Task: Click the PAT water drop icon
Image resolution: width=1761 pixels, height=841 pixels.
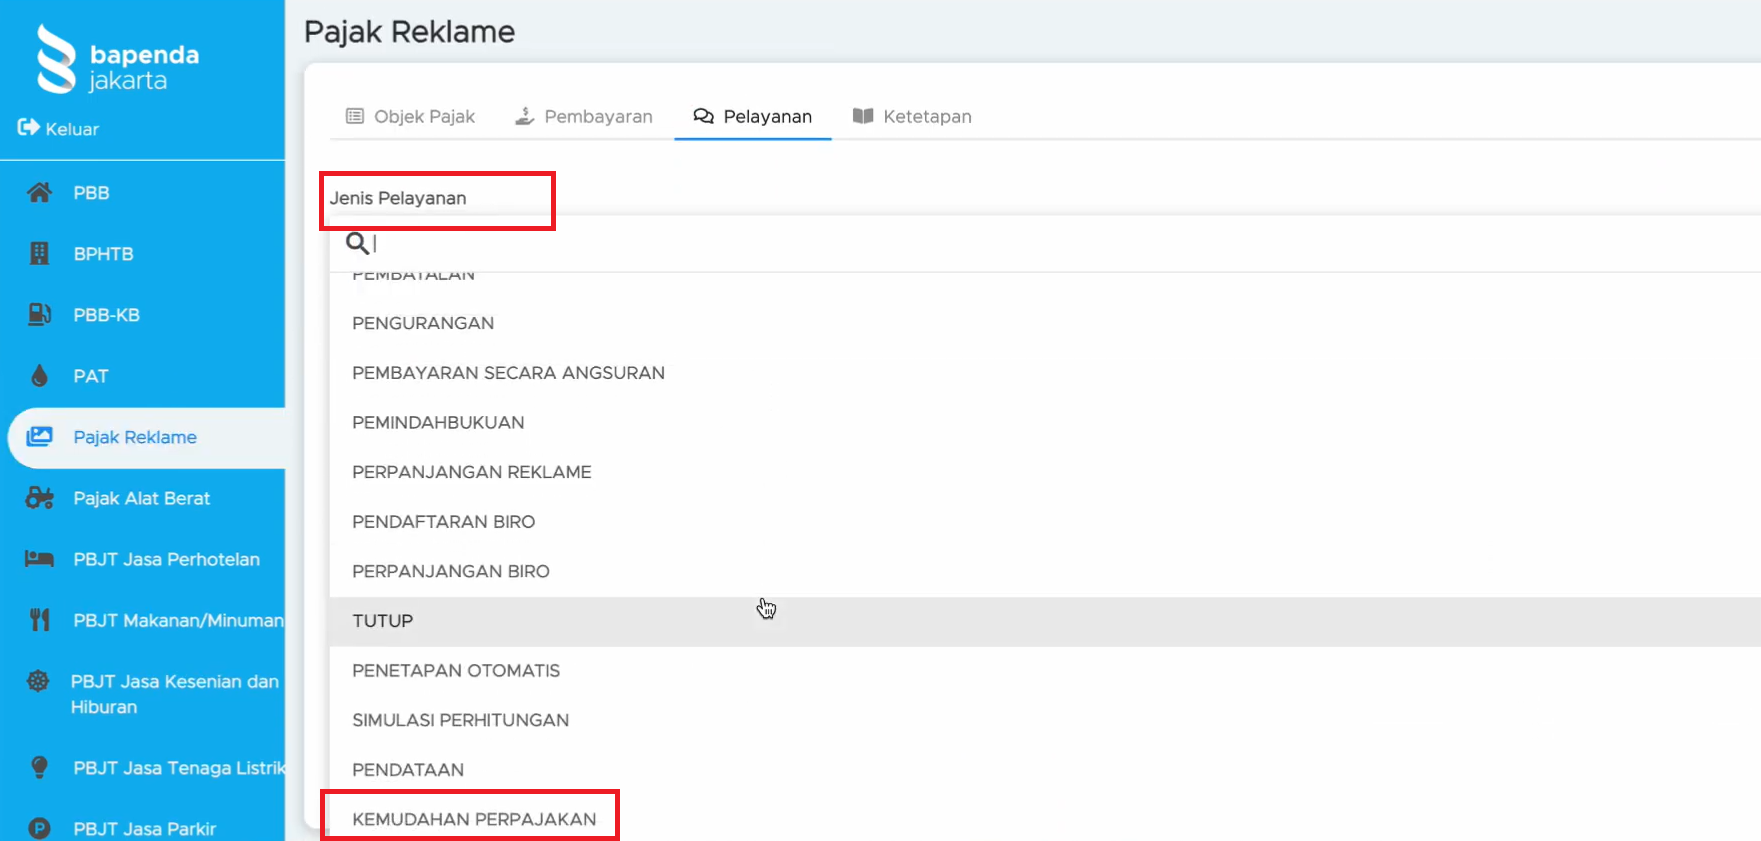Action: [x=39, y=376]
